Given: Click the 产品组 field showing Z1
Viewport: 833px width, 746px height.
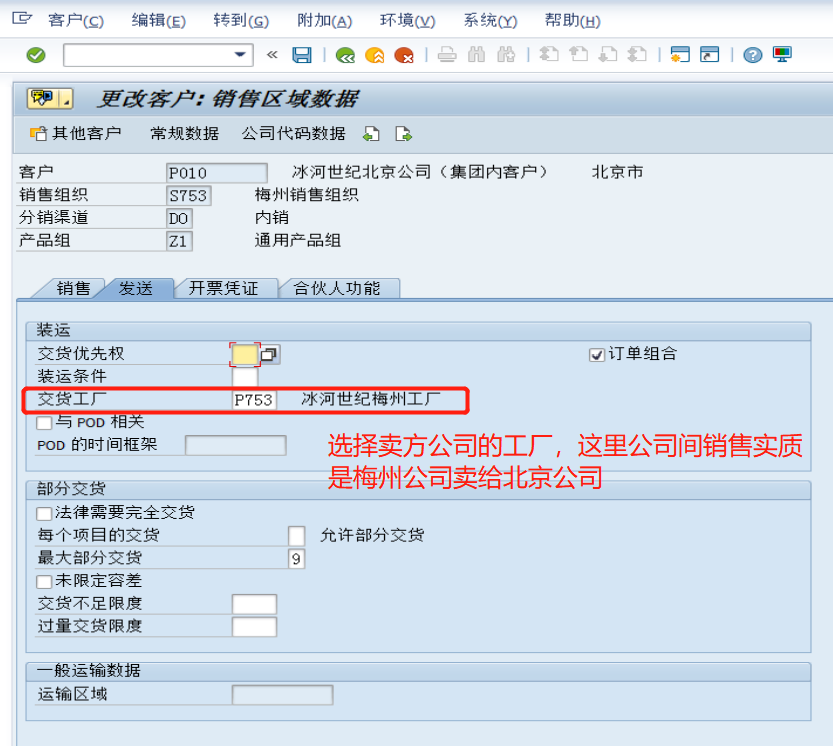Looking at the screenshot, I should pyautogui.click(x=179, y=241).
